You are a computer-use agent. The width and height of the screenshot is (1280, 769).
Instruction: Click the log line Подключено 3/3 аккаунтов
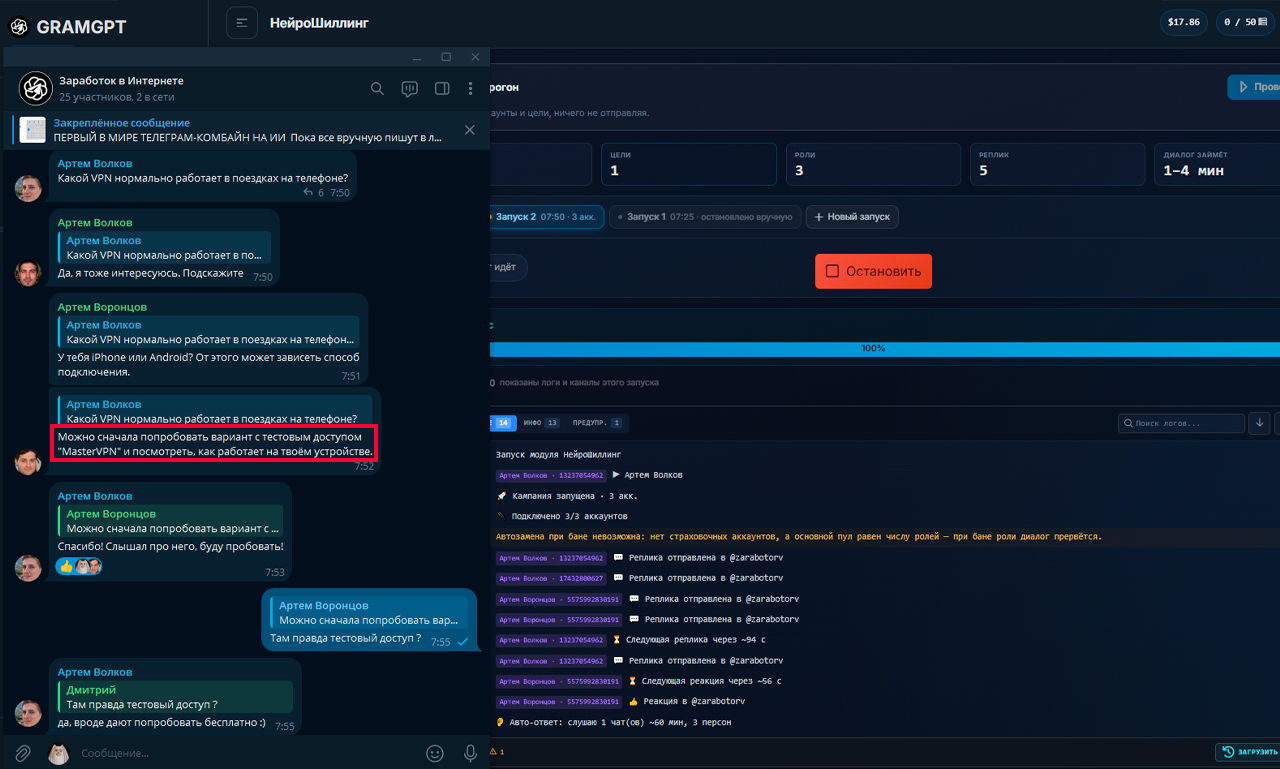tap(562, 516)
